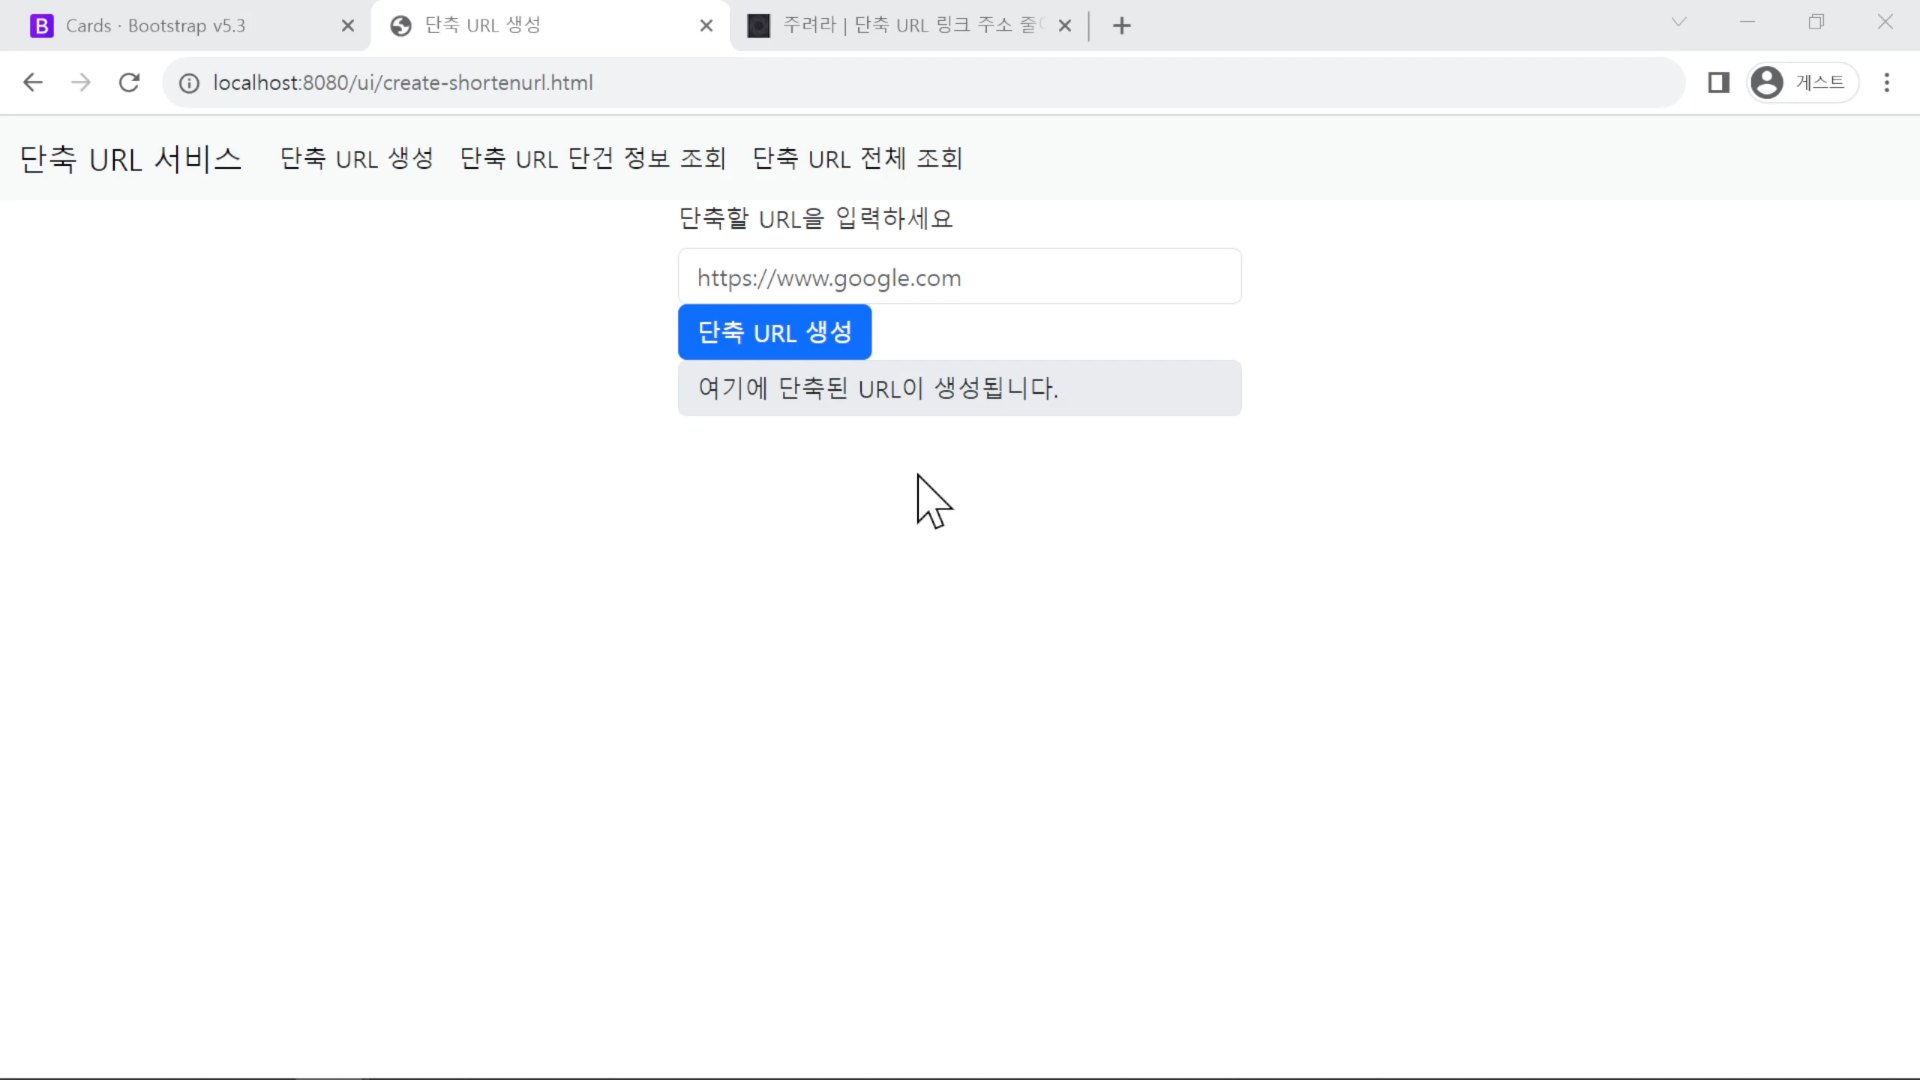The width and height of the screenshot is (1920, 1080).
Task: Click the 단축 URL 서비스 brand link
Action: tap(131, 159)
